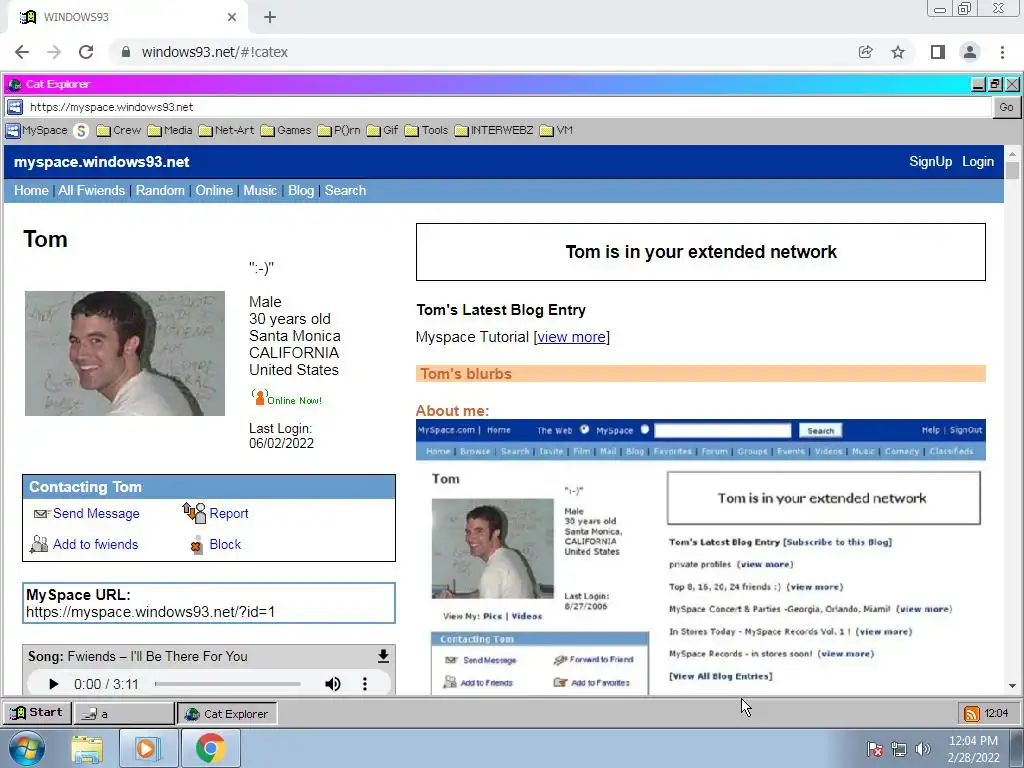The width and height of the screenshot is (1024, 768).
Task: Click the S bookmark icon
Action: coord(81,131)
